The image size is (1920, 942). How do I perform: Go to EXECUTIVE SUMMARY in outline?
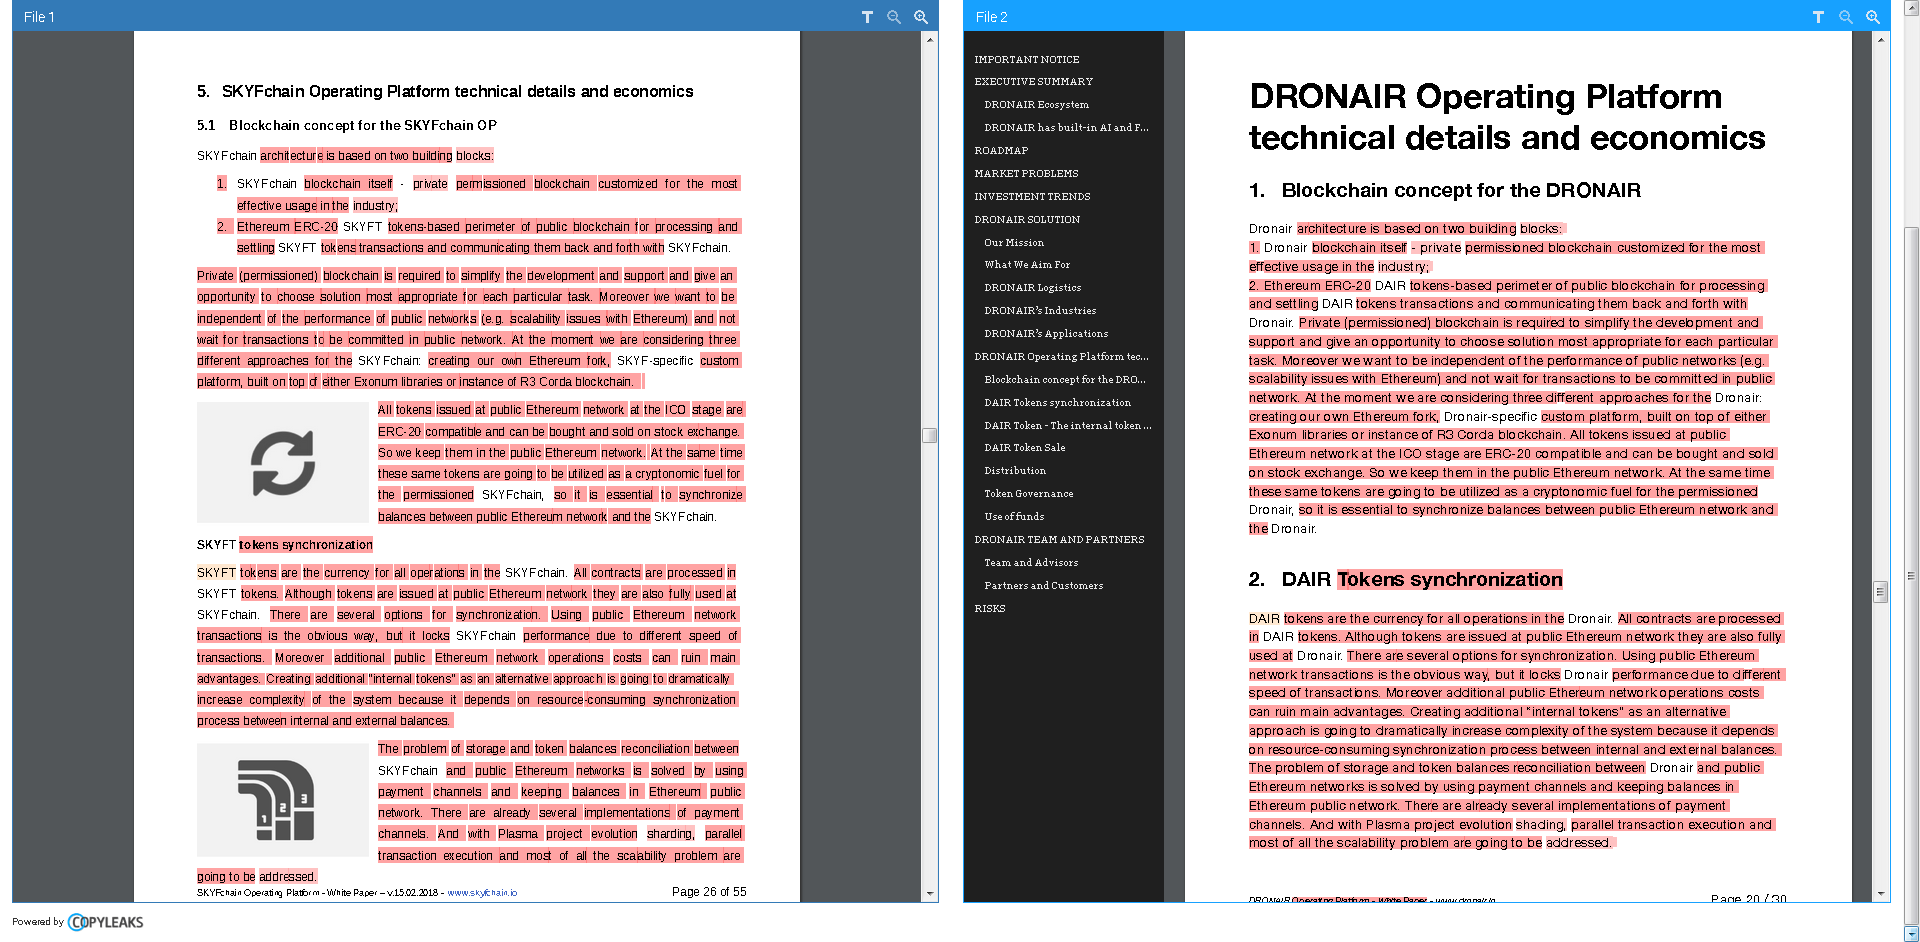(x=1034, y=82)
